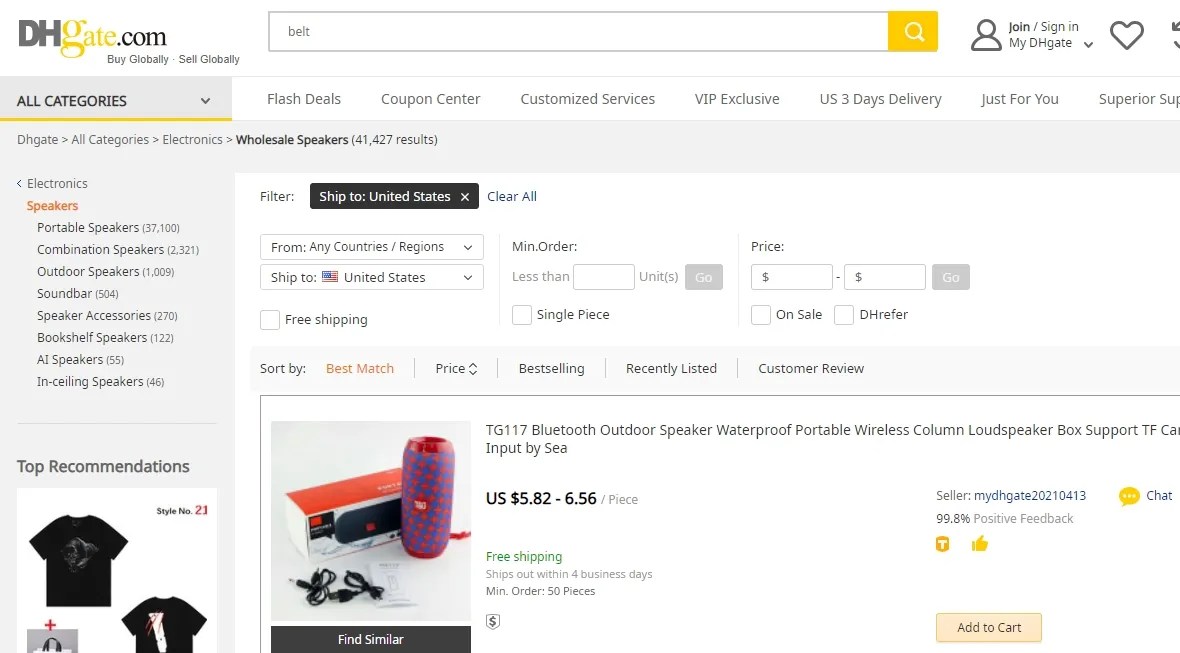Click the user account icon
The width and height of the screenshot is (1180, 653).
tap(986, 34)
